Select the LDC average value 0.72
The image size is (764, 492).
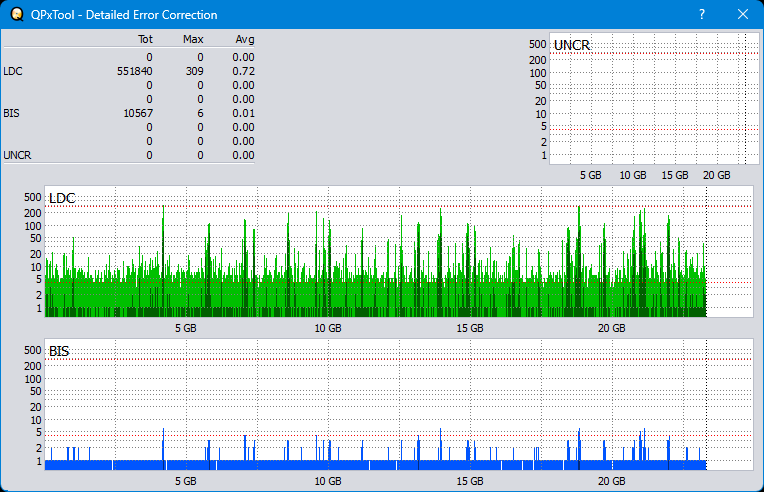tap(243, 71)
